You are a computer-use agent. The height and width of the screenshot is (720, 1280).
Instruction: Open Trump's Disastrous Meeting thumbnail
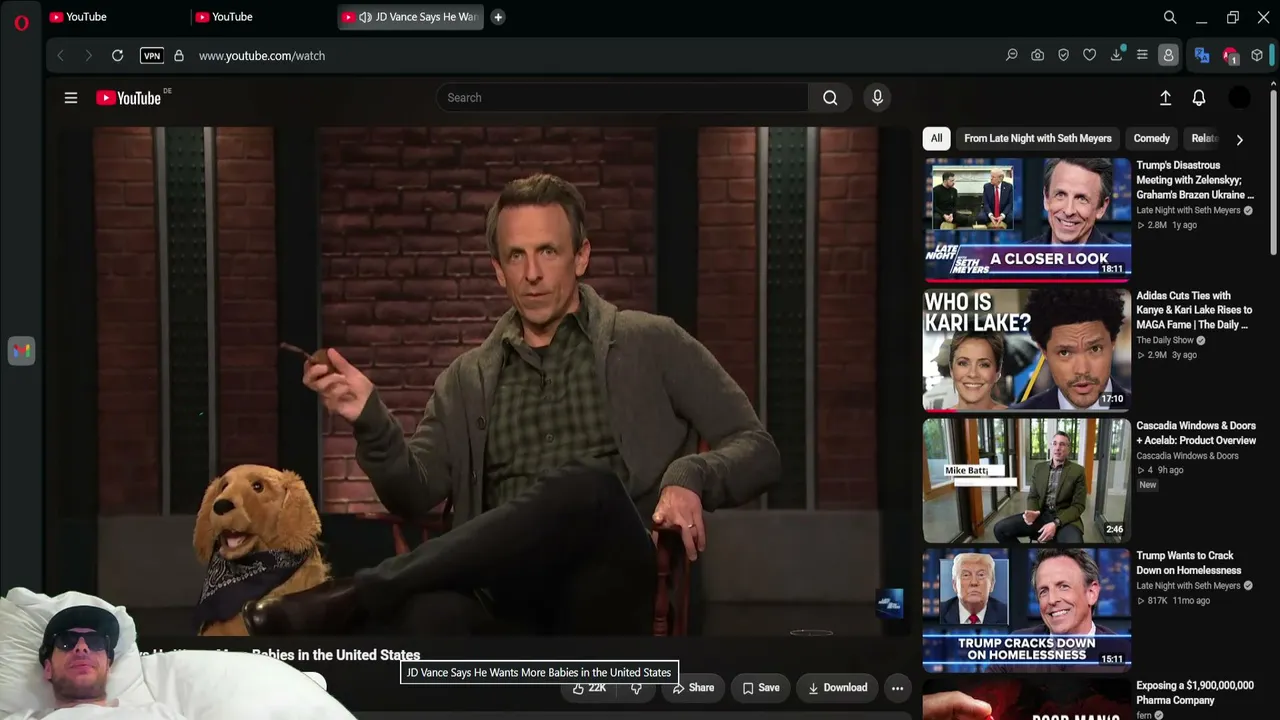[1027, 219]
